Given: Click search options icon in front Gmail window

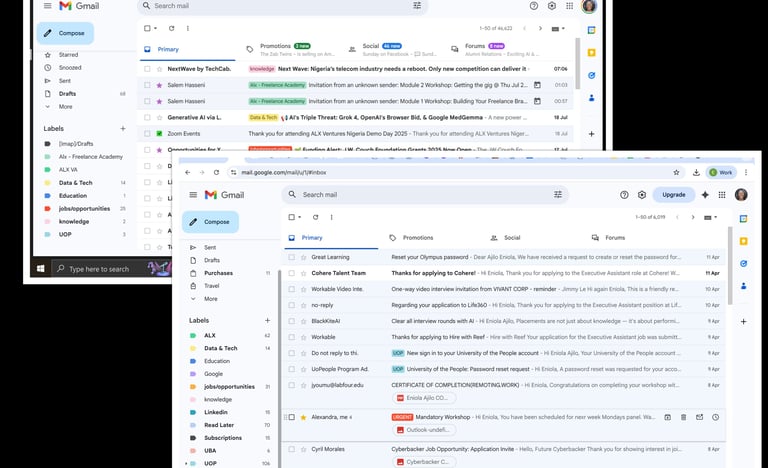Looking at the screenshot, I should click(558, 195).
